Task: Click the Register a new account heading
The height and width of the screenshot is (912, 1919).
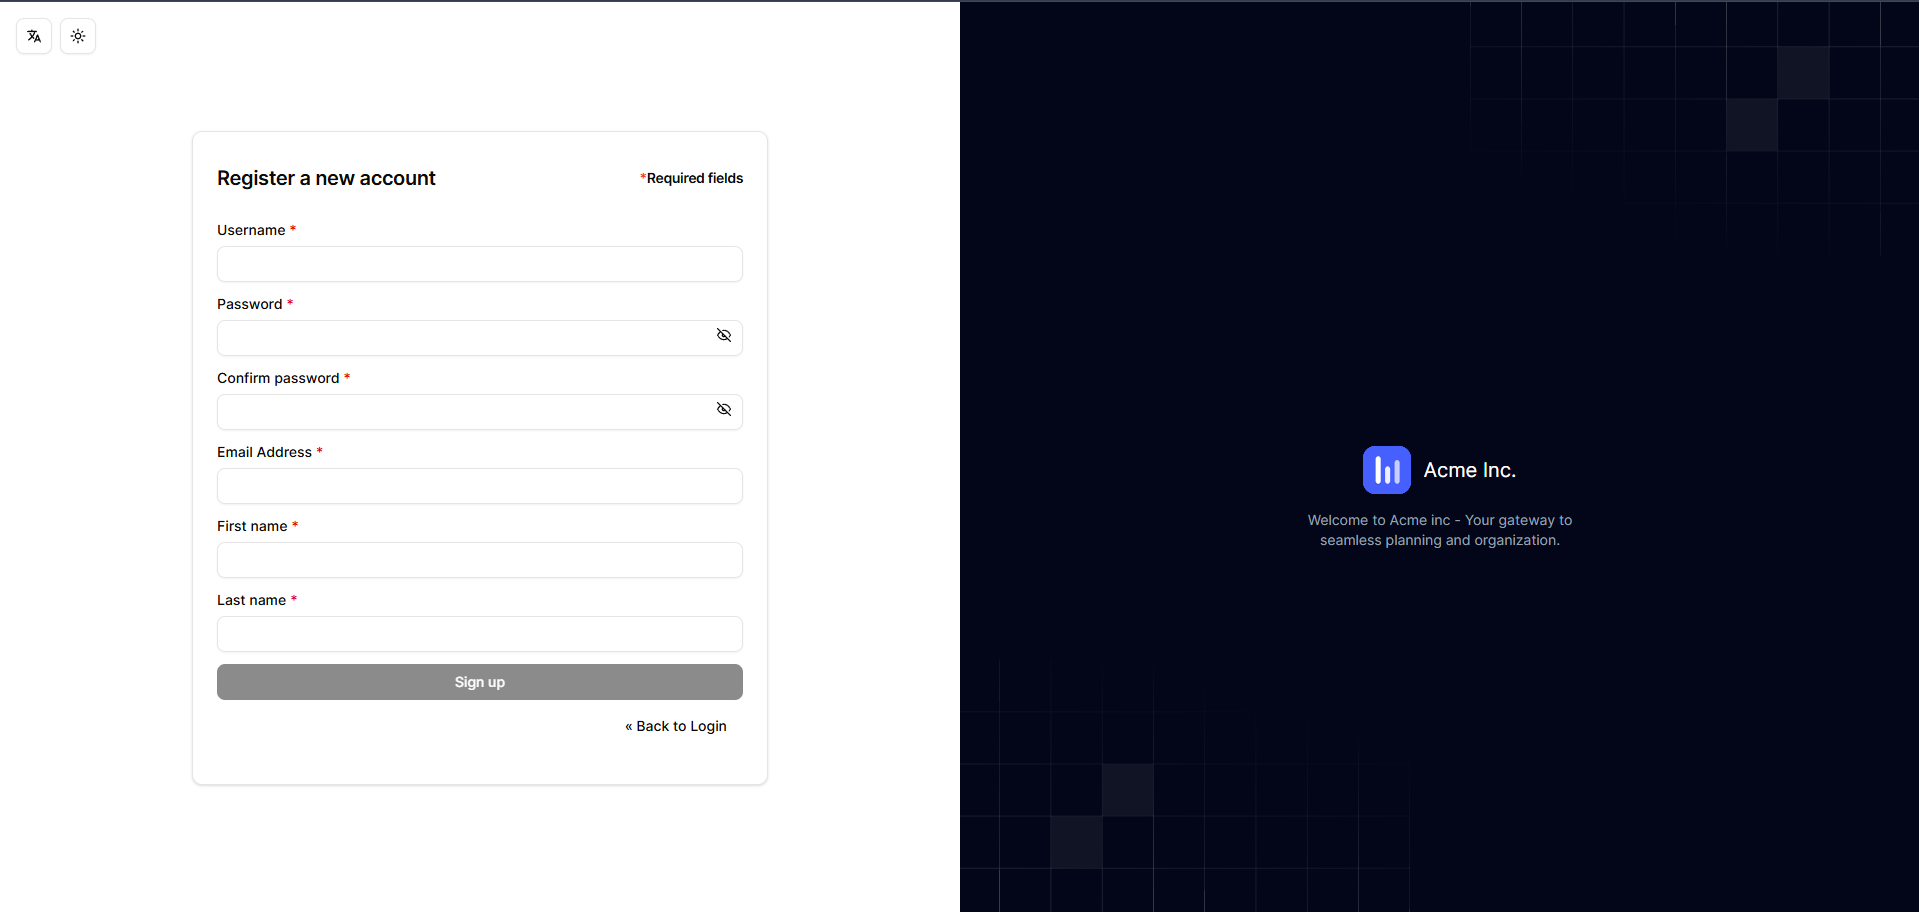Action: [x=325, y=178]
